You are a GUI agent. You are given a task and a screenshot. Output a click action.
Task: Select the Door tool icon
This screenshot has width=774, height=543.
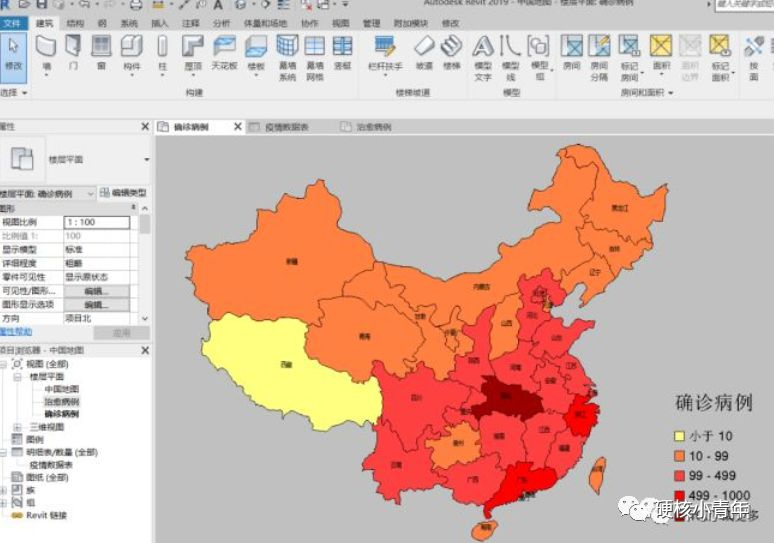(73, 53)
